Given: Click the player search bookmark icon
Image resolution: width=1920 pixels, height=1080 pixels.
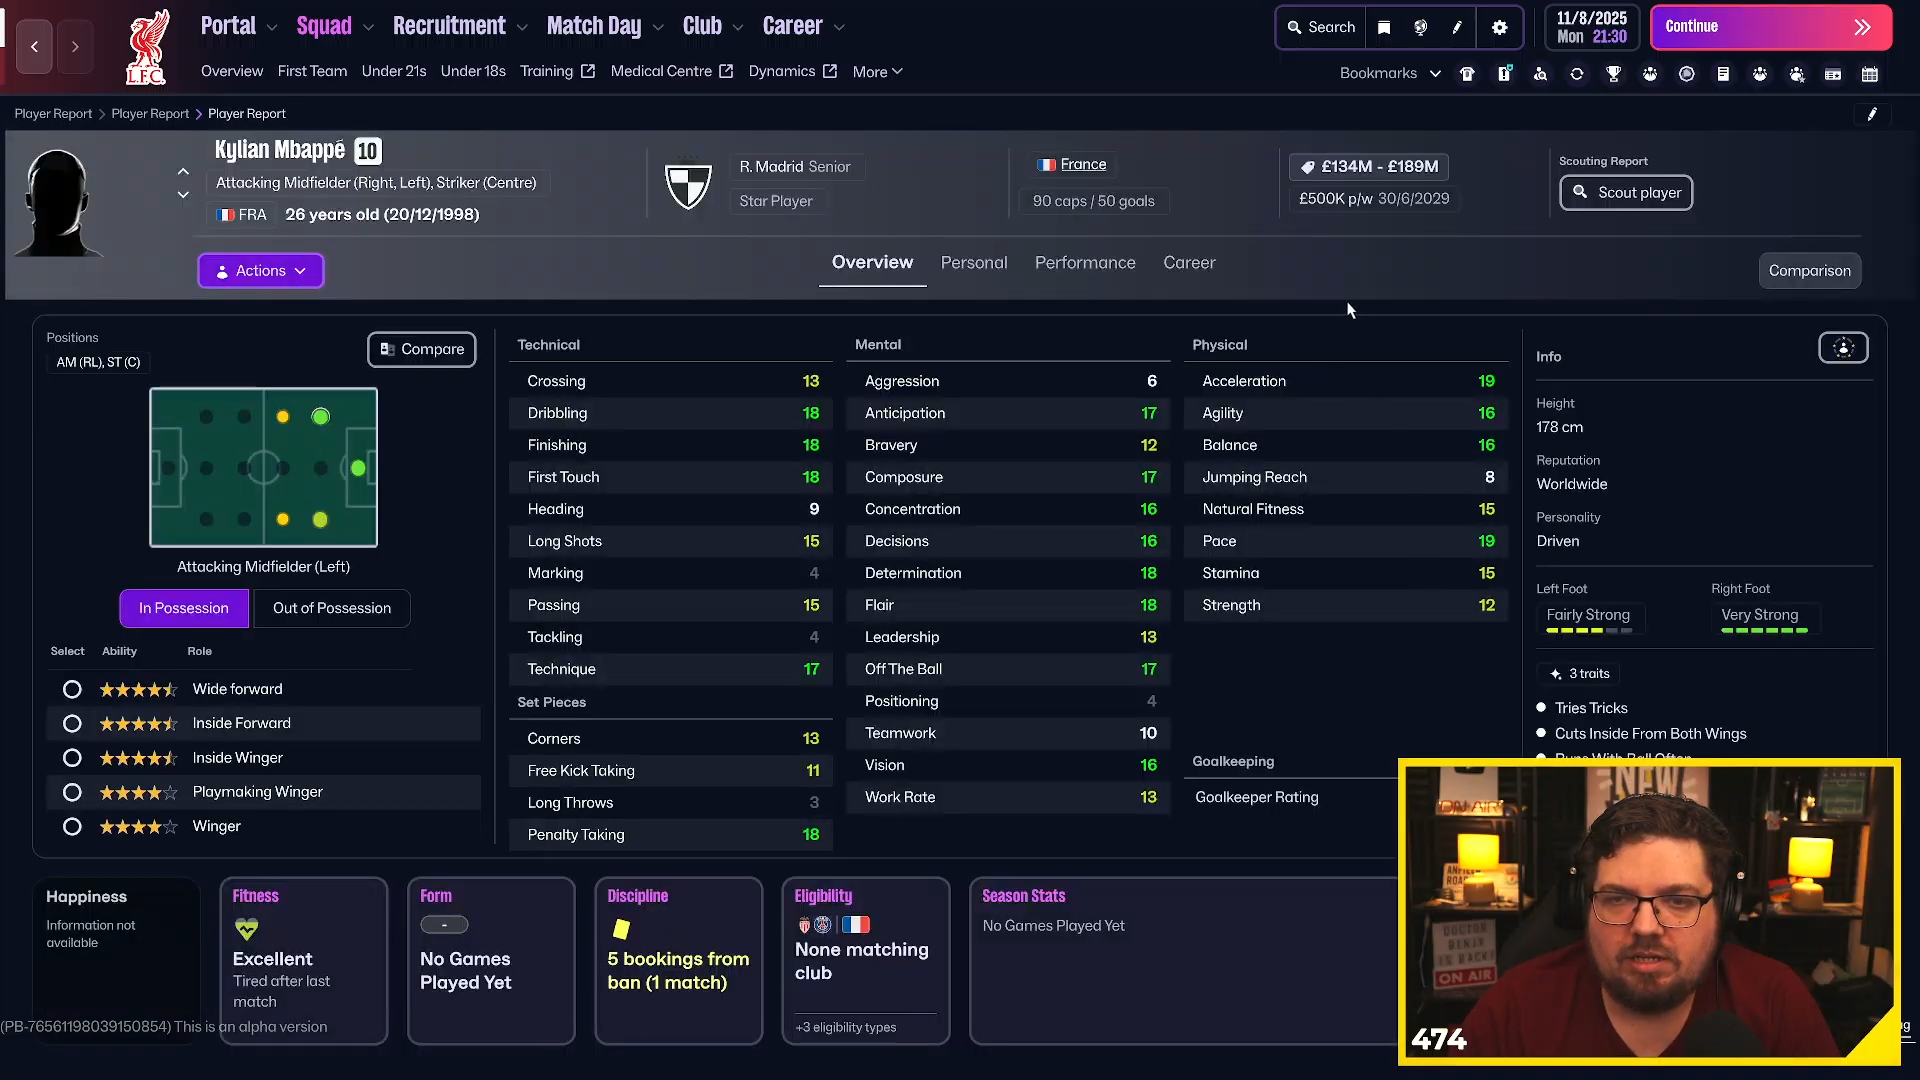Looking at the screenshot, I should 1540,73.
